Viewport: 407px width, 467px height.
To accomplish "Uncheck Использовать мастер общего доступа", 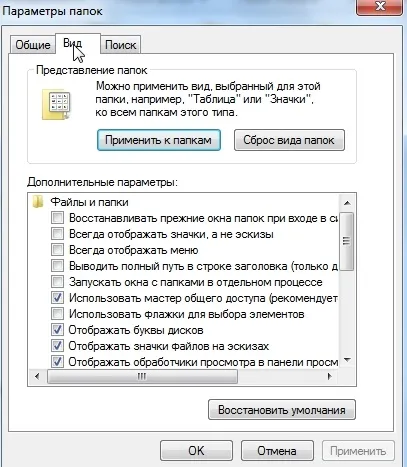I will click(57, 298).
